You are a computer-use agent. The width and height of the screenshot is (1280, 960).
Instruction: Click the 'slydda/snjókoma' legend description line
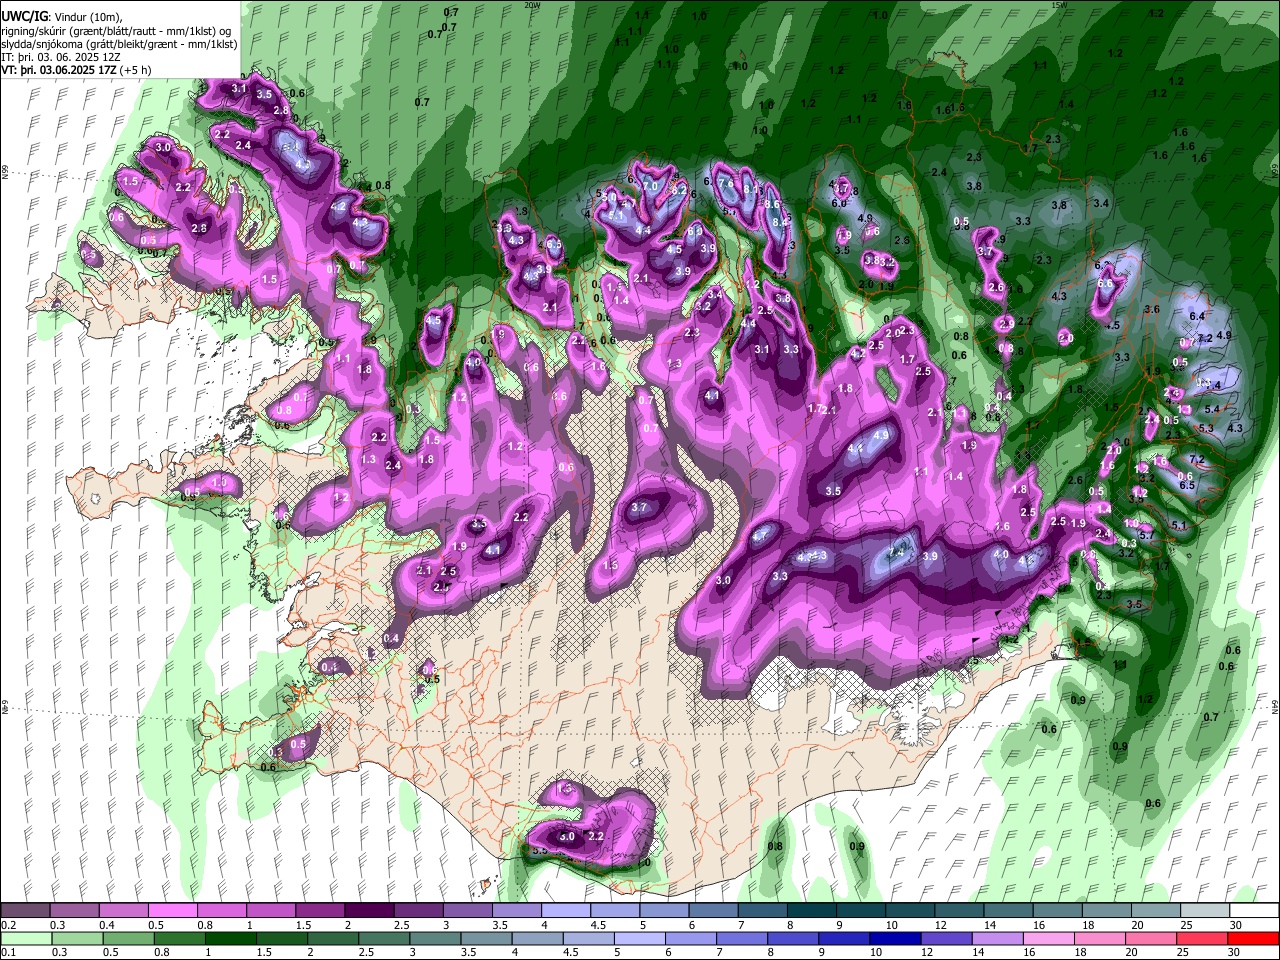(120, 44)
